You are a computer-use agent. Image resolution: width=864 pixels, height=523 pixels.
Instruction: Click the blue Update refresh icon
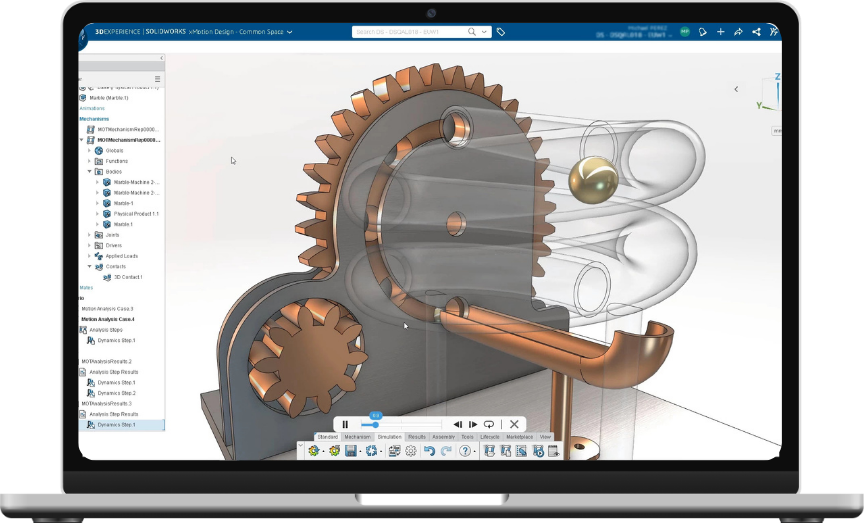click(371, 450)
